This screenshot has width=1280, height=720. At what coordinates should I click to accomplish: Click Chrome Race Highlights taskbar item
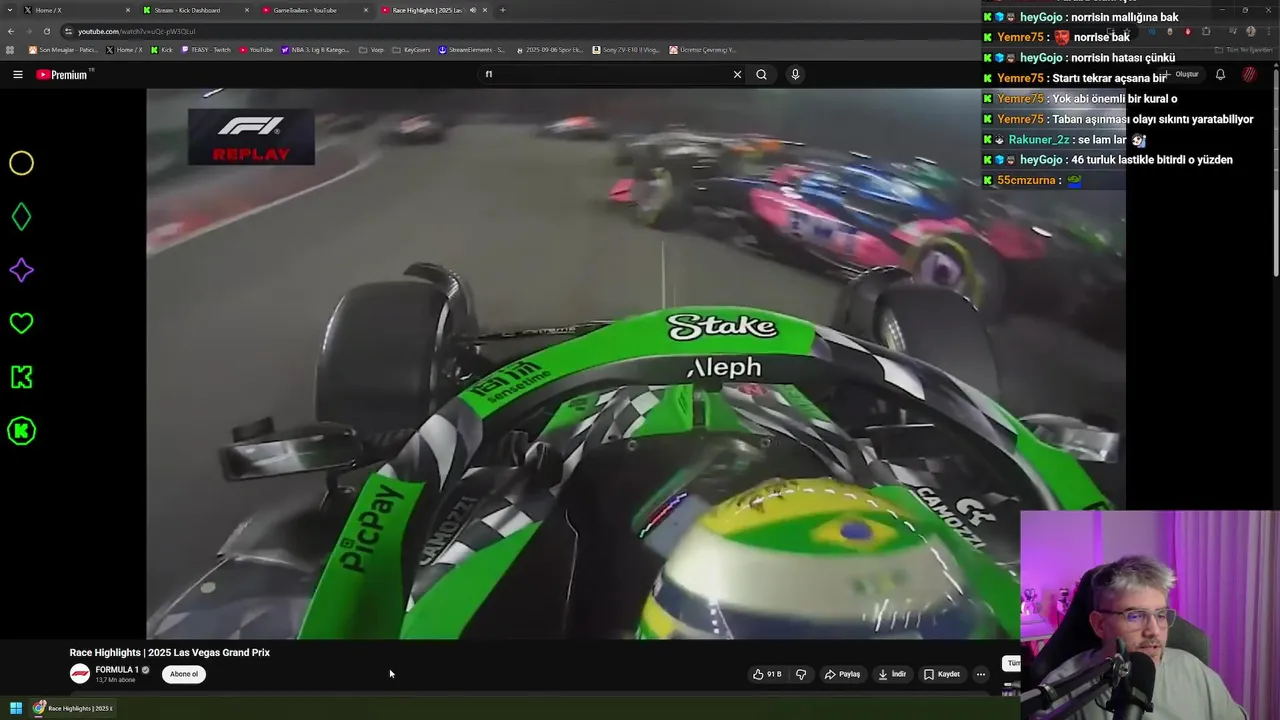73,708
